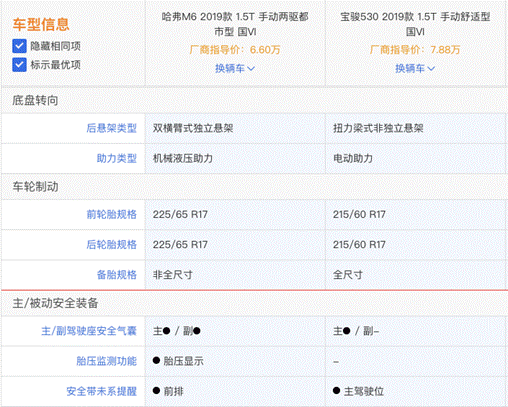Image resolution: width=508 pixels, height=407 pixels.
Task: Click the 胎压监测功能 parameter link
Action: (106, 361)
